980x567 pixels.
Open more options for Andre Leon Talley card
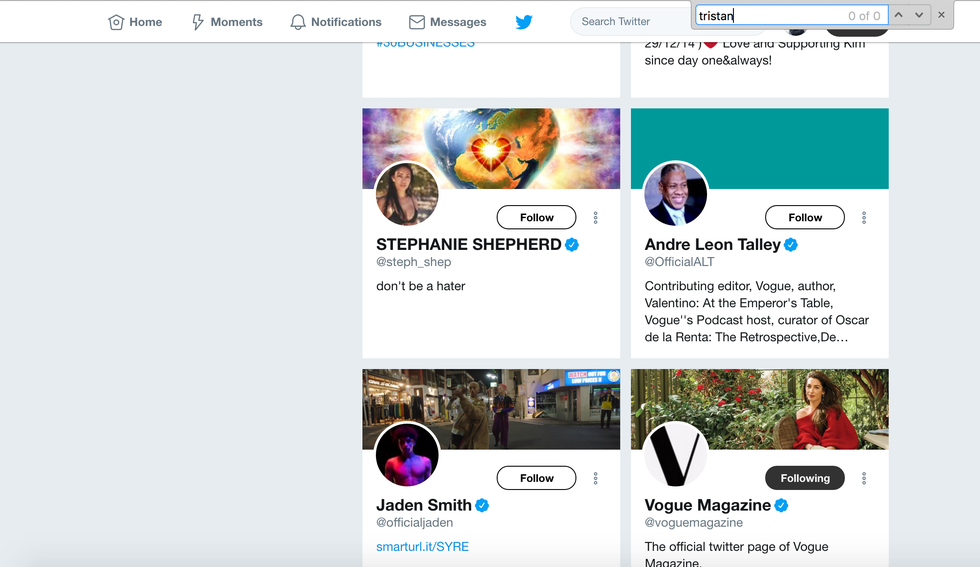coord(864,217)
